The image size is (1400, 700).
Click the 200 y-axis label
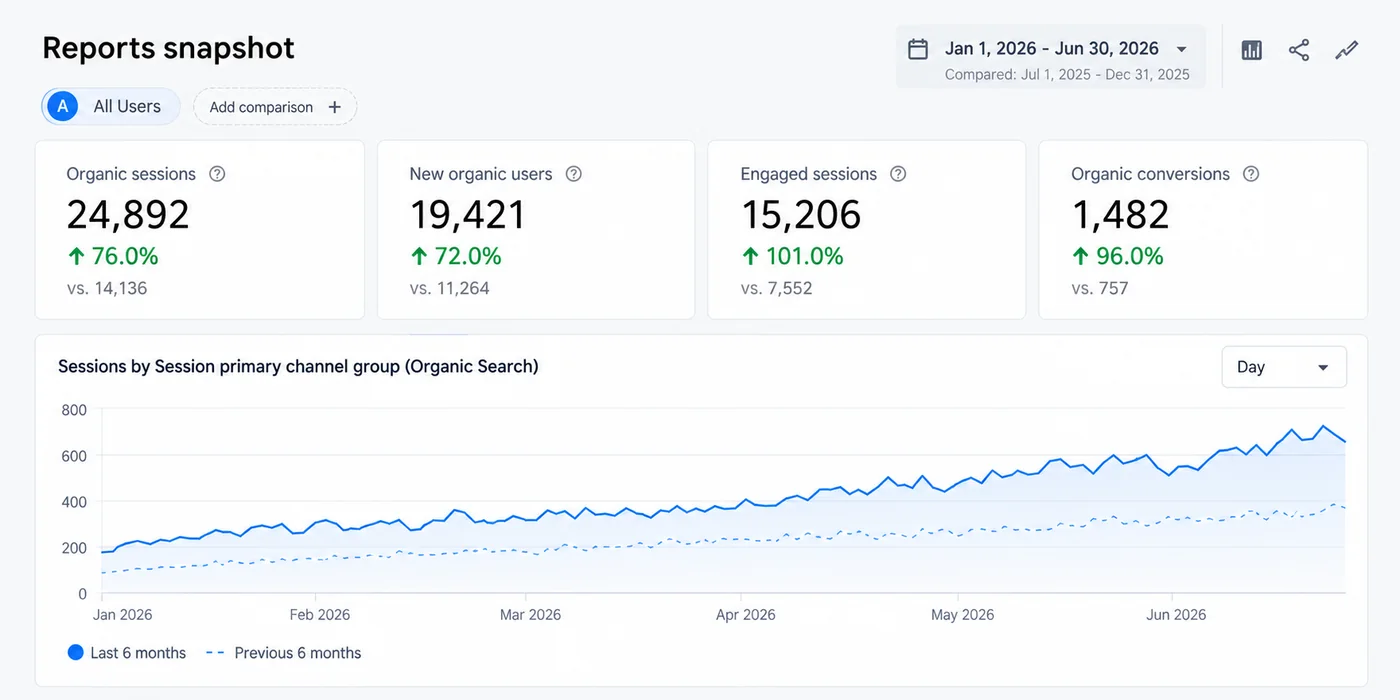tap(74, 548)
